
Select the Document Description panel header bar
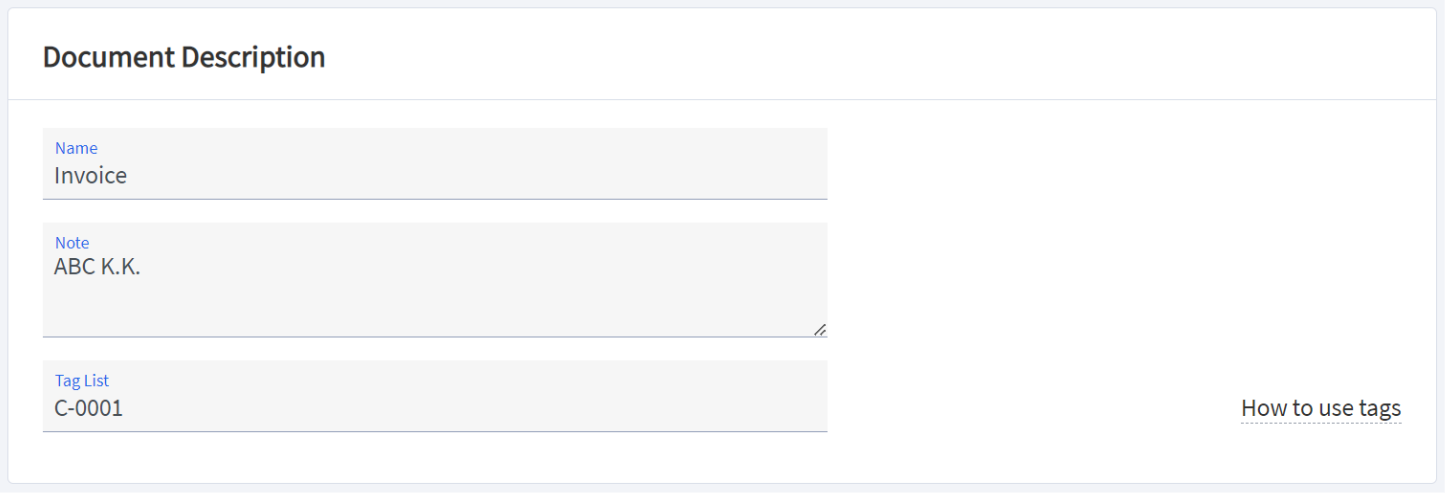(x=722, y=55)
